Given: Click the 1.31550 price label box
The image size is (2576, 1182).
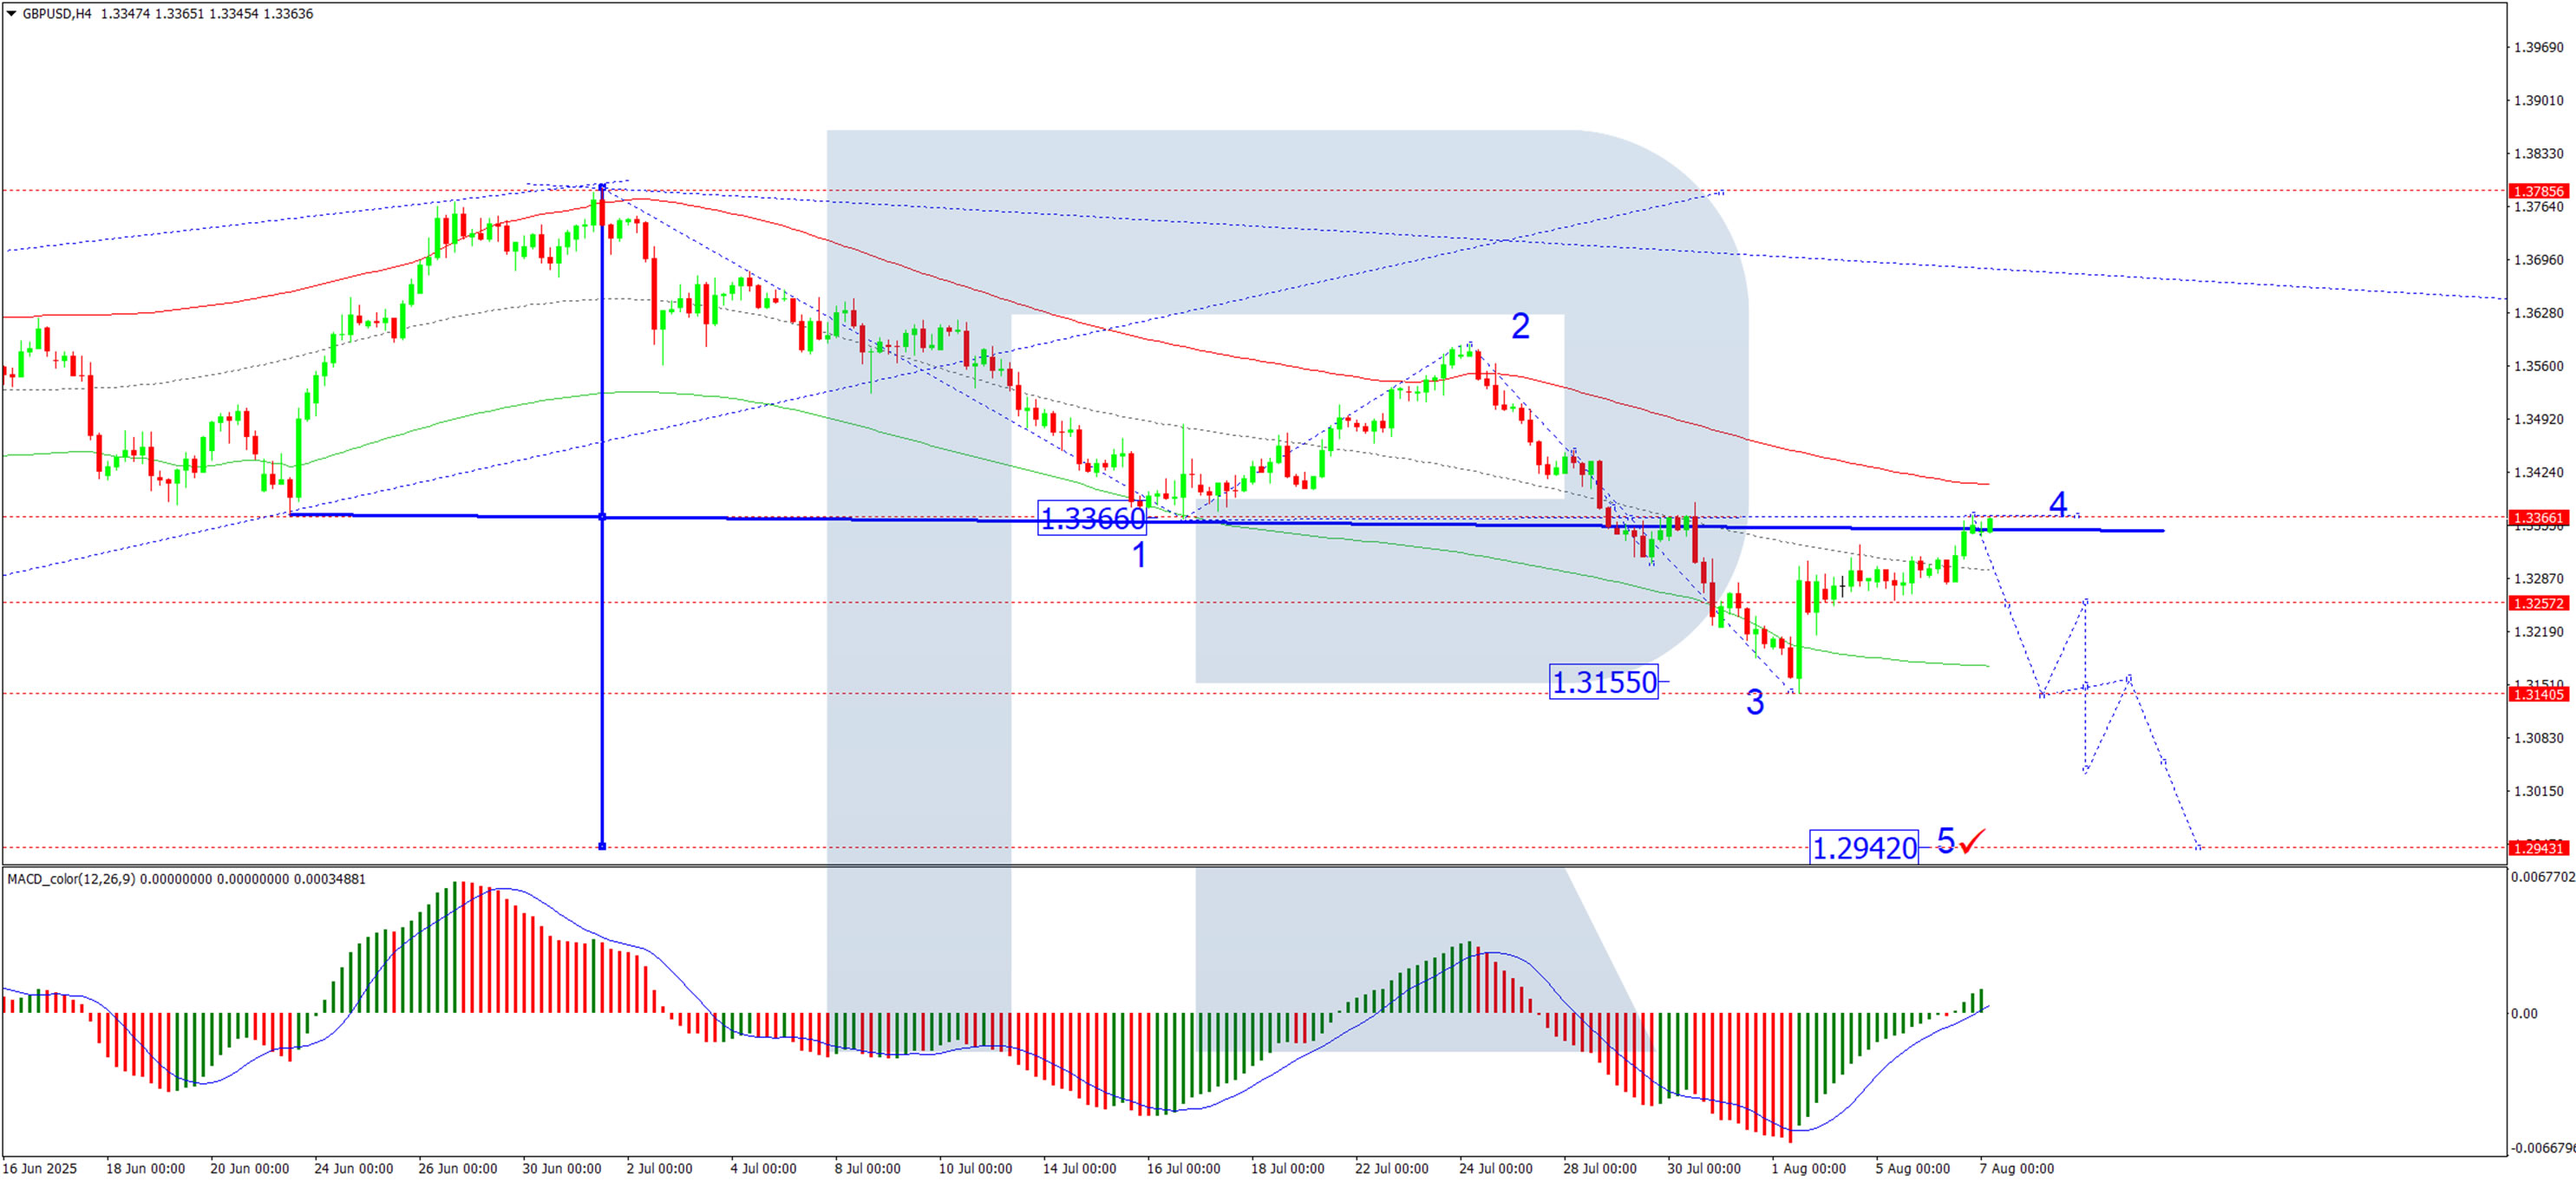Looking at the screenshot, I should pos(1603,682).
